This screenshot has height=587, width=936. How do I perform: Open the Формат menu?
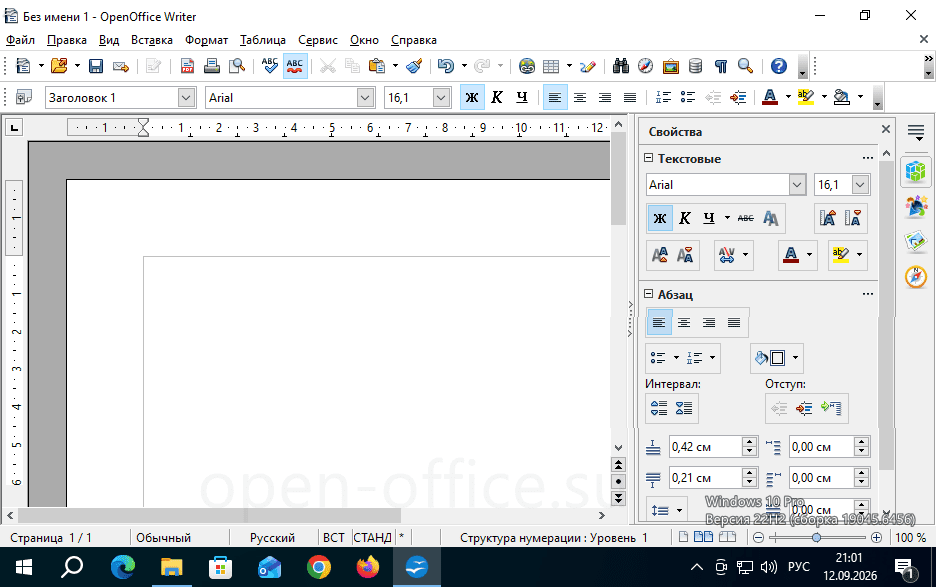tap(206, 40)
